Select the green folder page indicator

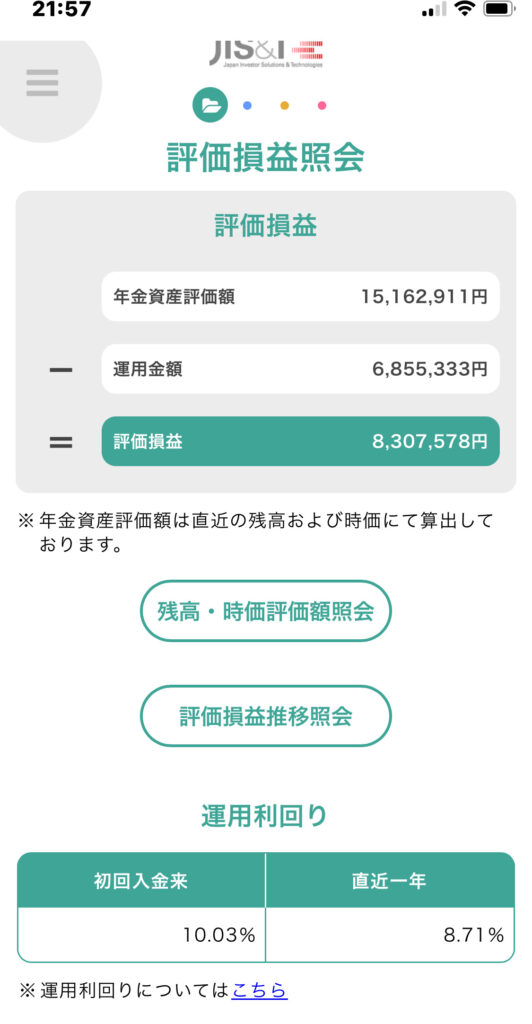coord(210,105)
